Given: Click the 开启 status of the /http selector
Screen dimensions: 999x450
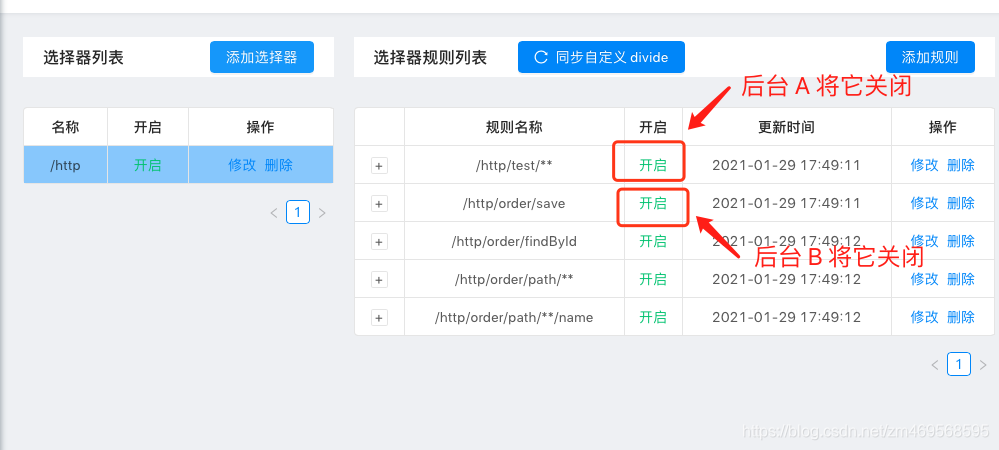Looking at the screenshot, I should pos(147,165).
